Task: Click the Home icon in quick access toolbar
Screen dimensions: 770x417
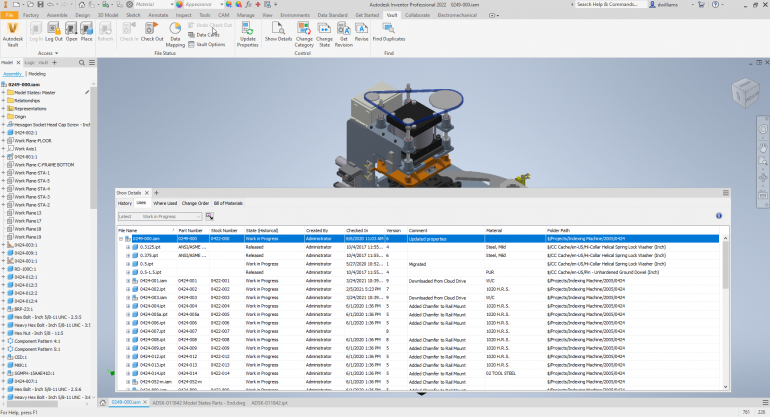Action: [82, 4]
